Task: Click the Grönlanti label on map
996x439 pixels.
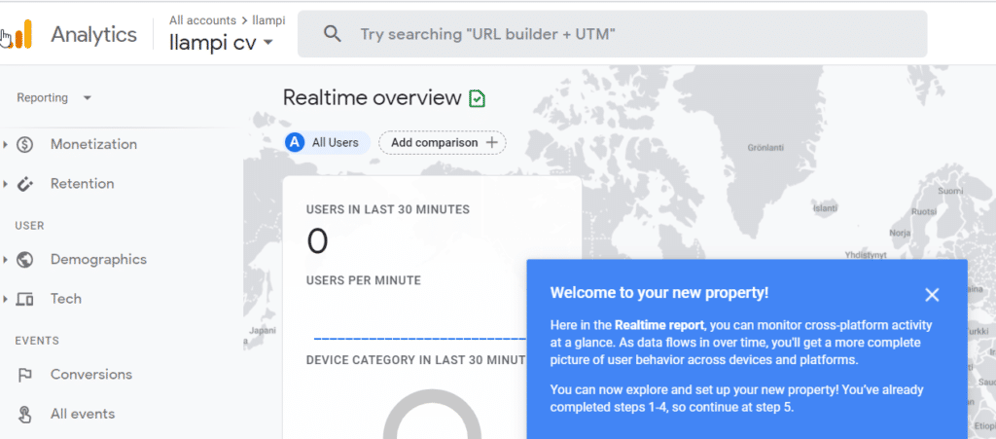Action: point(765,147)
